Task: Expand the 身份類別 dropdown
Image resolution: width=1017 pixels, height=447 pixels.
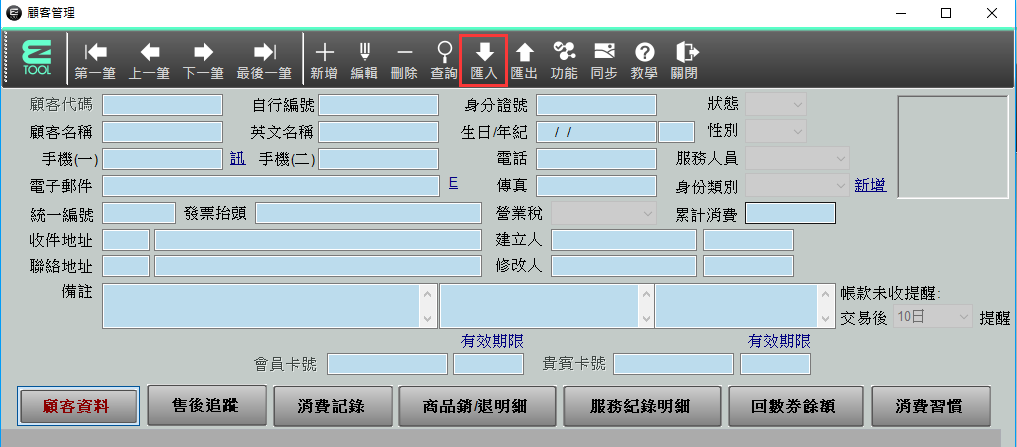Action: tap(797, 186)
